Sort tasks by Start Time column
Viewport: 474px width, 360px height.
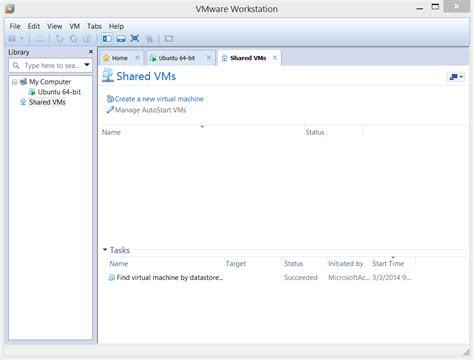coord(388,264)
